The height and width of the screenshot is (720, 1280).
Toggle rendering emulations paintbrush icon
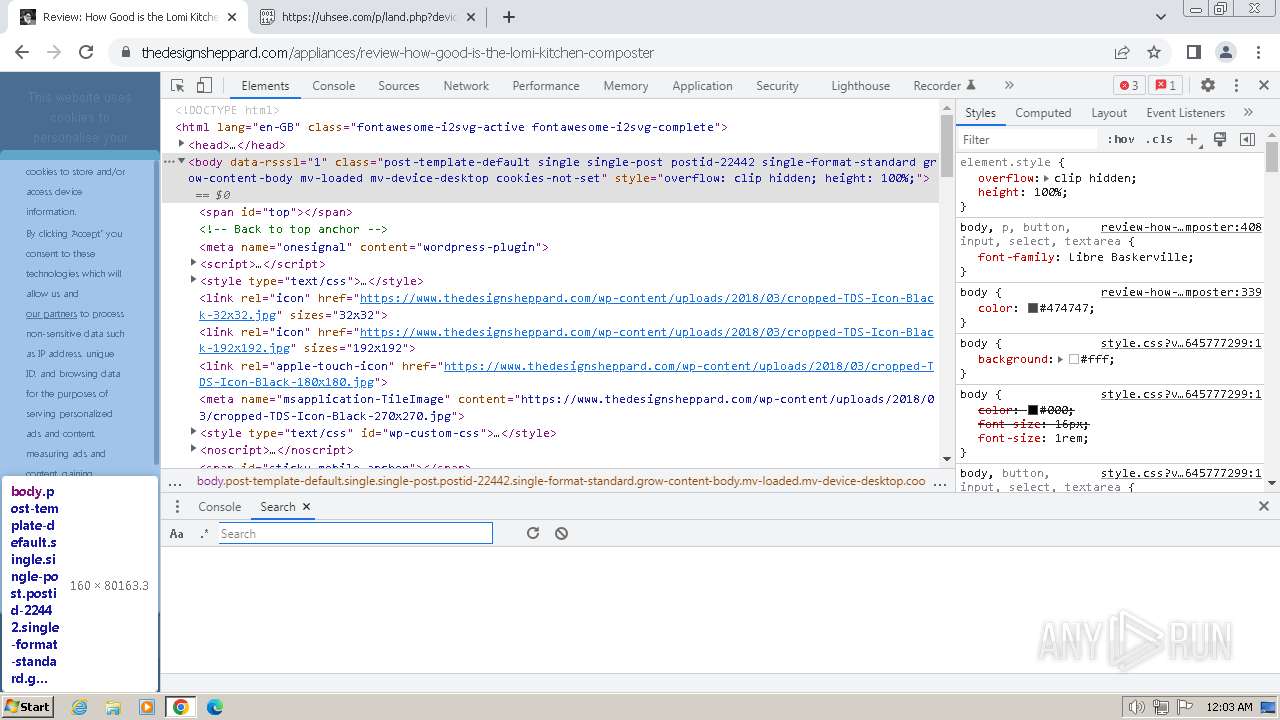(x=1220, y=140)
